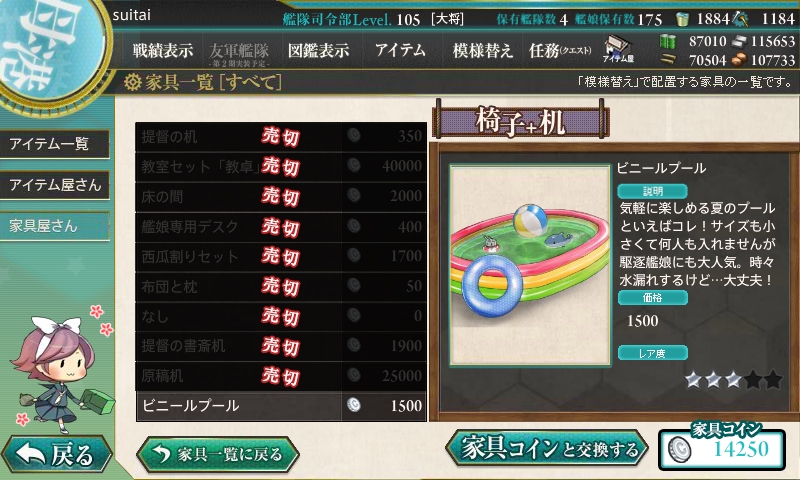Open the 模様替え menu item
800x480 pixels.
(x=482, y=50)
